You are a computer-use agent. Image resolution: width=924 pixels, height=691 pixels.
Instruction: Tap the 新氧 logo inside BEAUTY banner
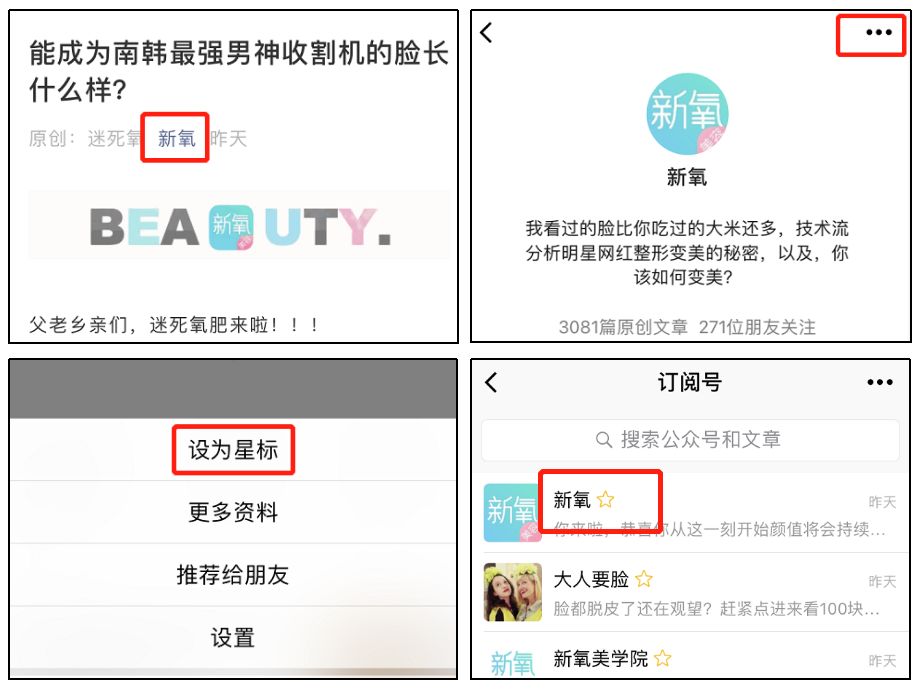pos(231,227)
